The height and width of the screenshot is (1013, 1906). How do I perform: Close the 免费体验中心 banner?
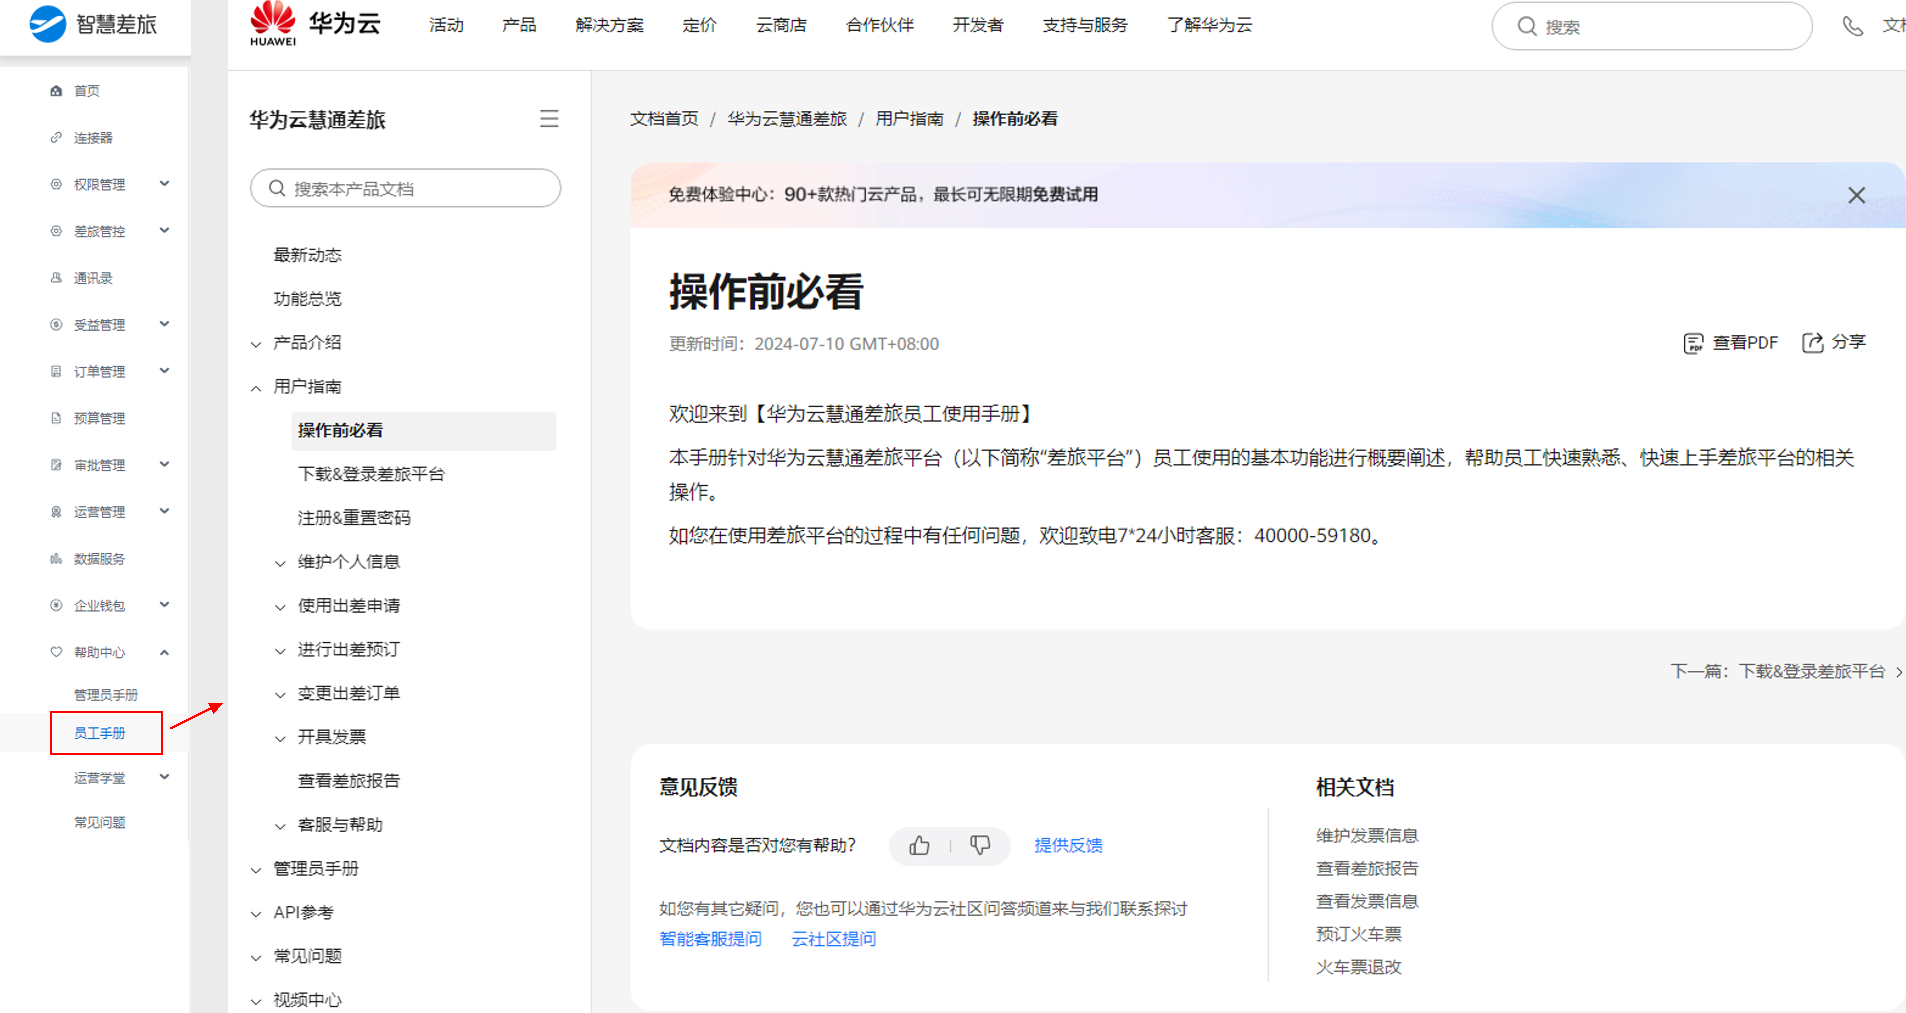coord(1856,195)
